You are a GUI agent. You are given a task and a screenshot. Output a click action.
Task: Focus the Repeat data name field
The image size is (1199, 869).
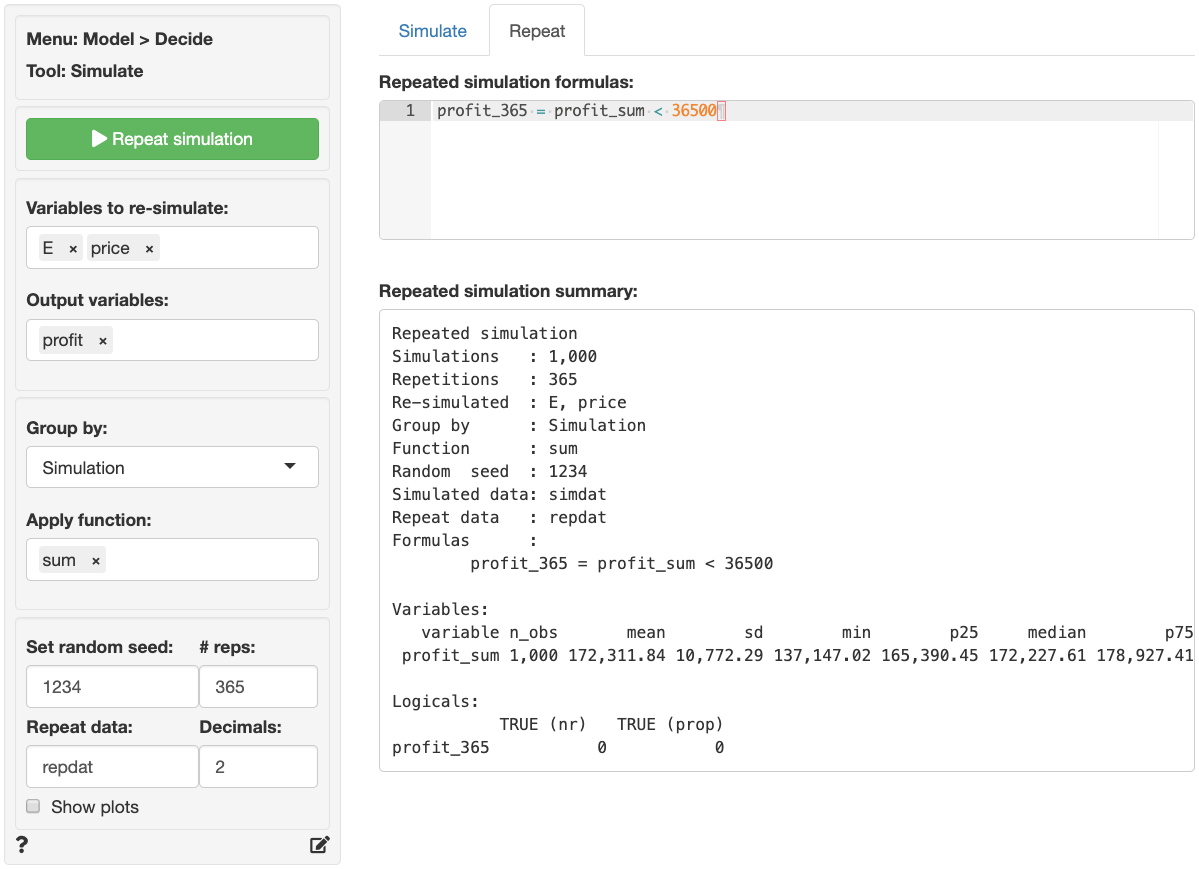(x=112, y=767)
